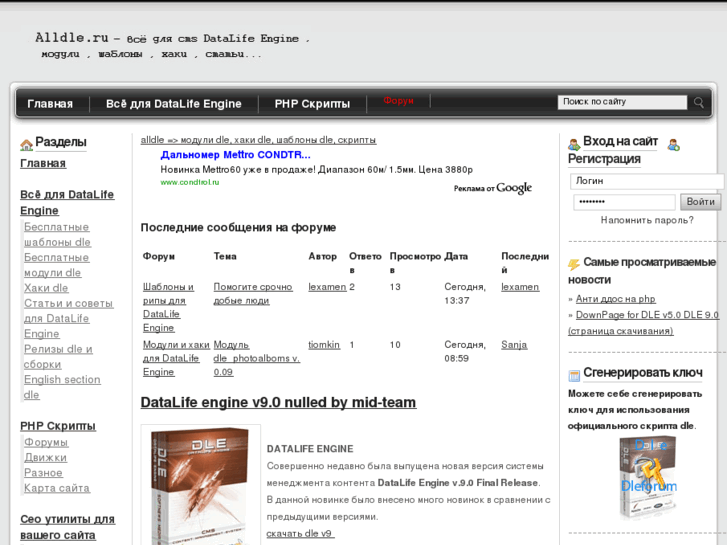The width and height of the screenshot is (727, 545).
Task: Click the alldle breadcrumb link
Action: [258, 140]
